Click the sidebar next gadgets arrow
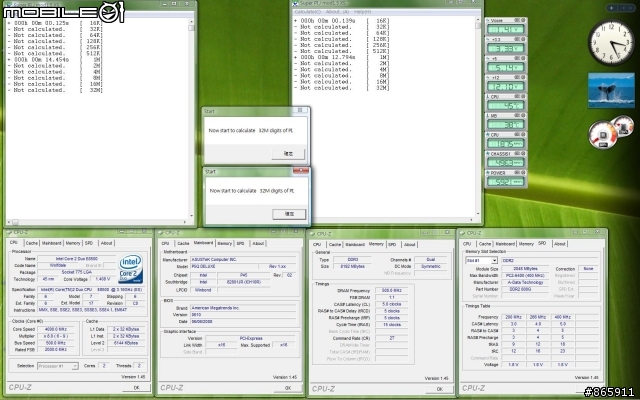The image size is (640, 400). tap(630, 8)
